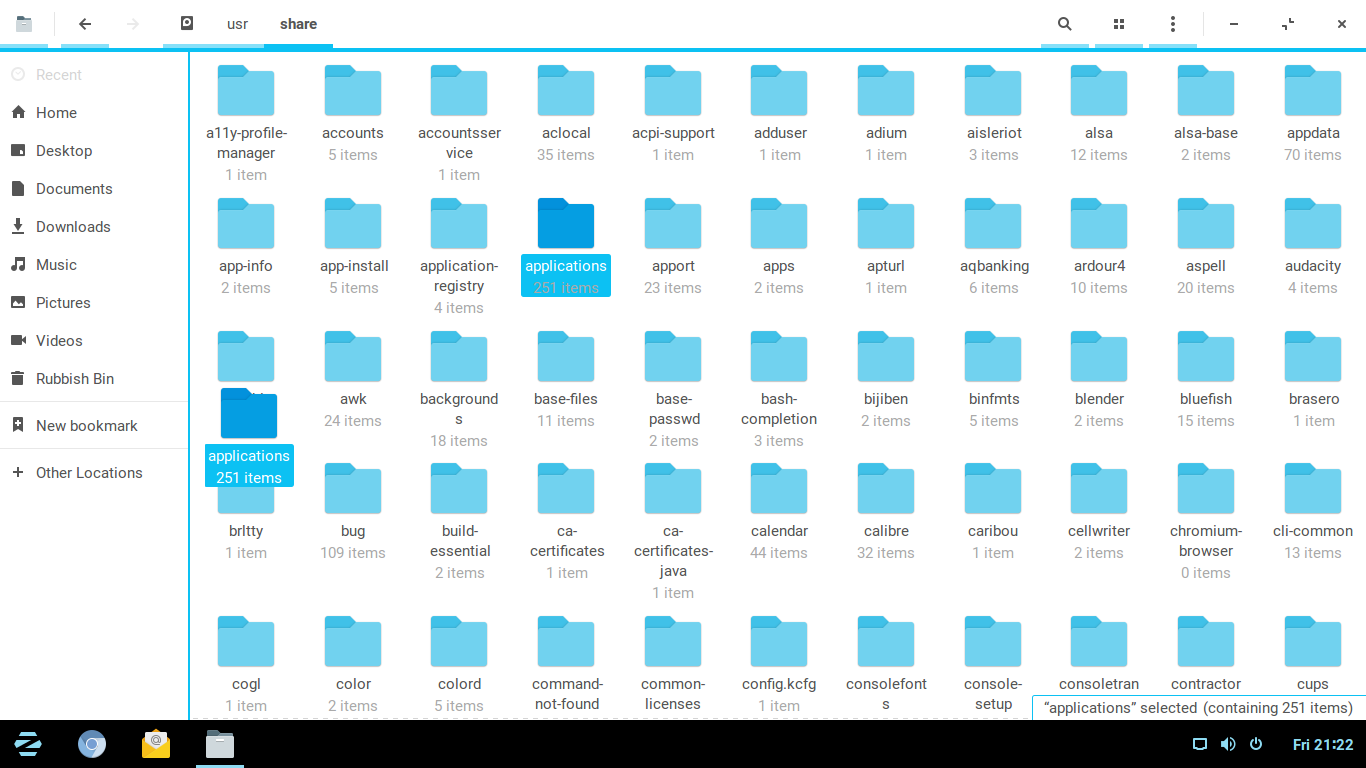Select the blender folder
Viewport: 1366px width, 768px height.
(1099, 359)
